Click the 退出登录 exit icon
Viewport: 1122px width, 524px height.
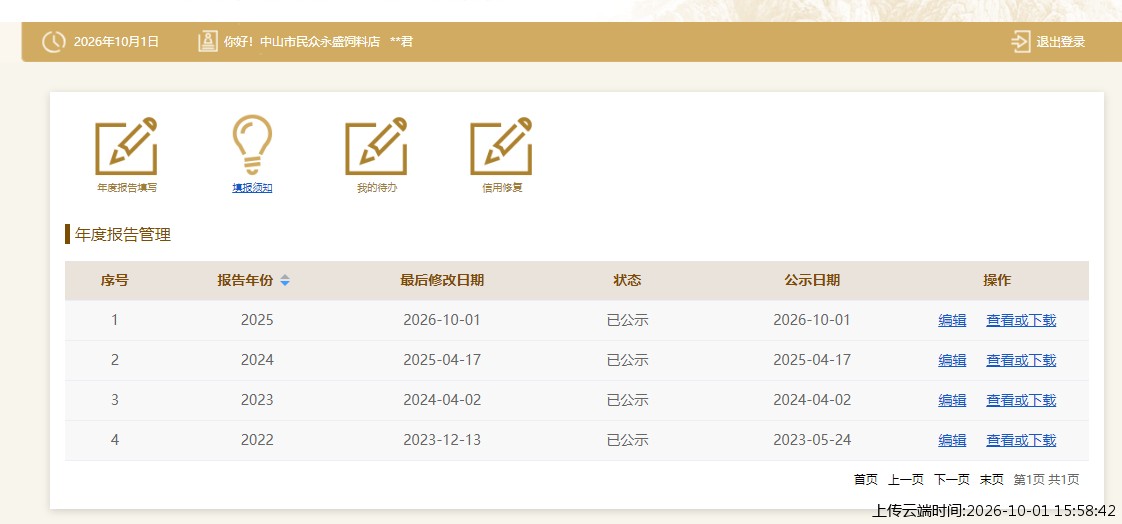coord(1020,42)
